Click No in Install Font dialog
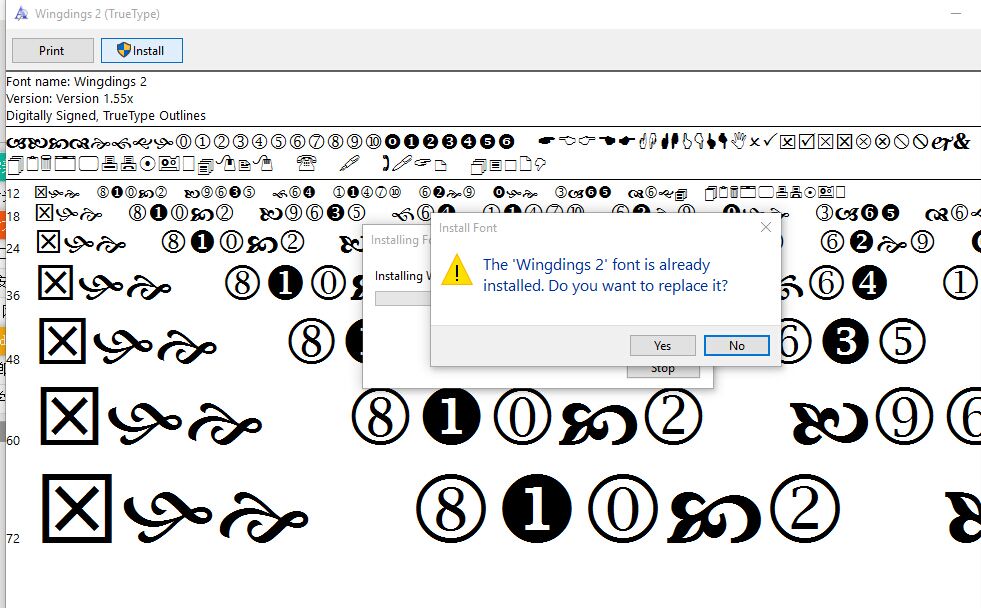The height and width of the screenshot is (608, 981). click(736, 345)
